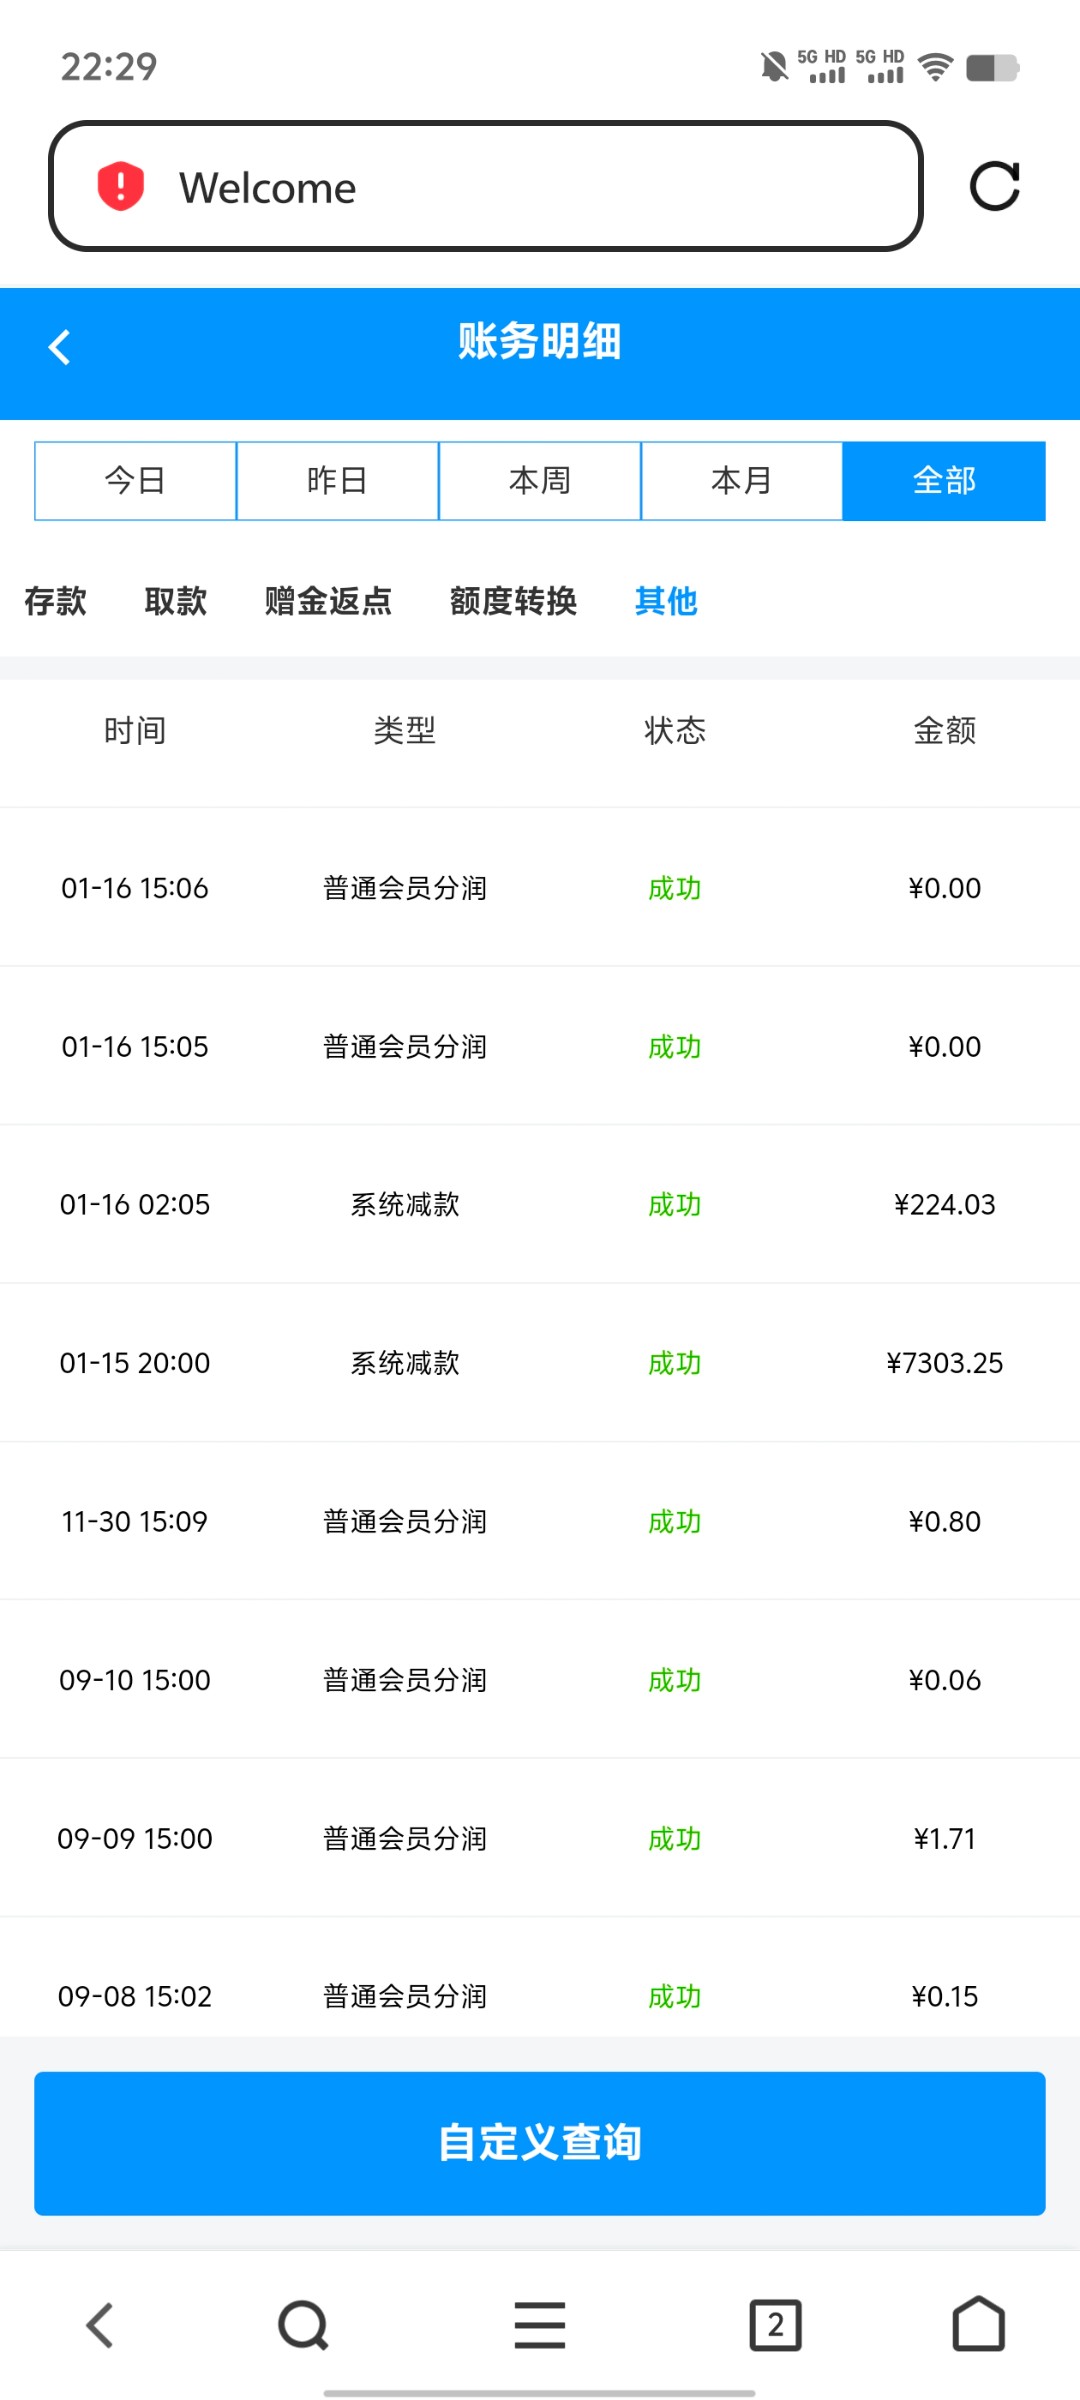Select the 本周 date filter
Screen dimensions: 1080x2400
pos(540,481)
